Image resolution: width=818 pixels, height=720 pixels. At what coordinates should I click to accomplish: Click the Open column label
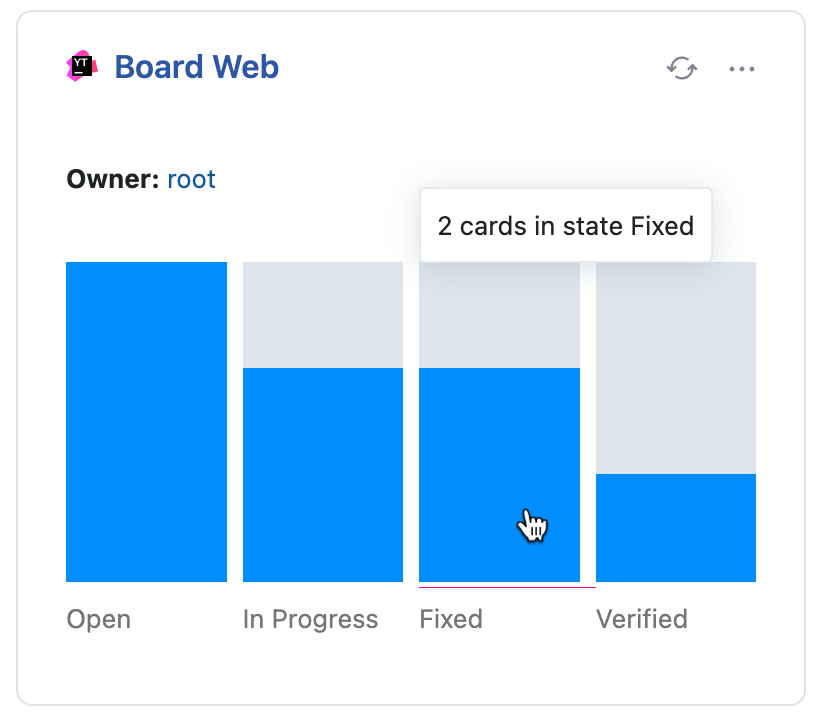coord(98,619)
